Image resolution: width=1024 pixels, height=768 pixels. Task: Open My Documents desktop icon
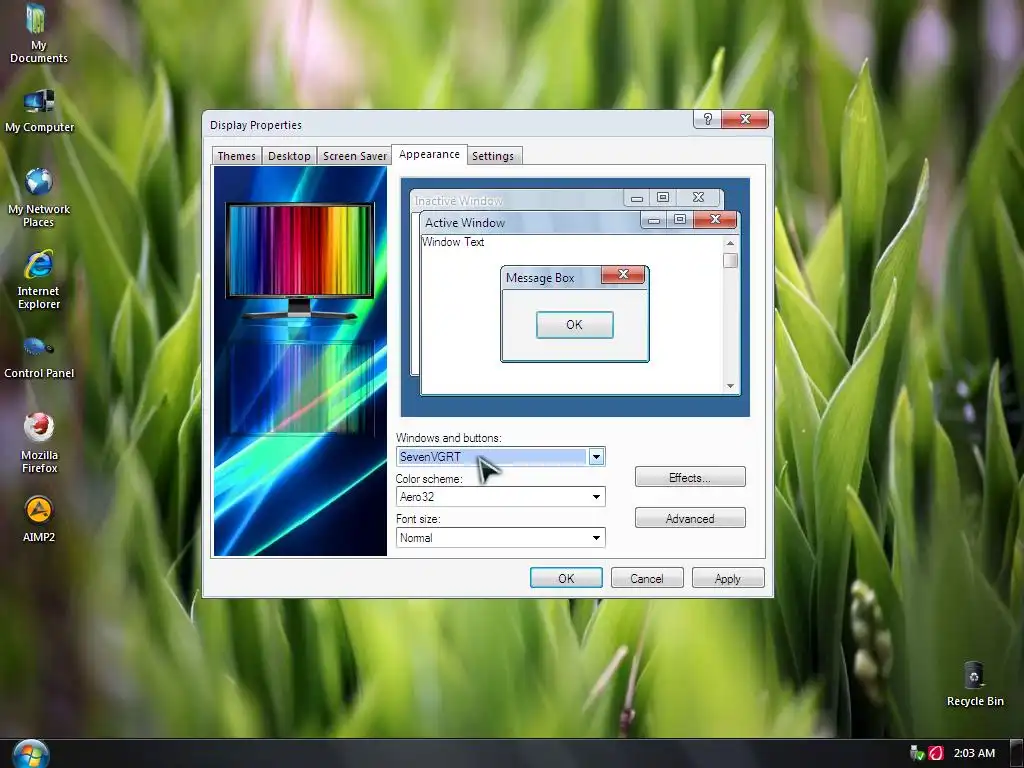click(39, 33)
